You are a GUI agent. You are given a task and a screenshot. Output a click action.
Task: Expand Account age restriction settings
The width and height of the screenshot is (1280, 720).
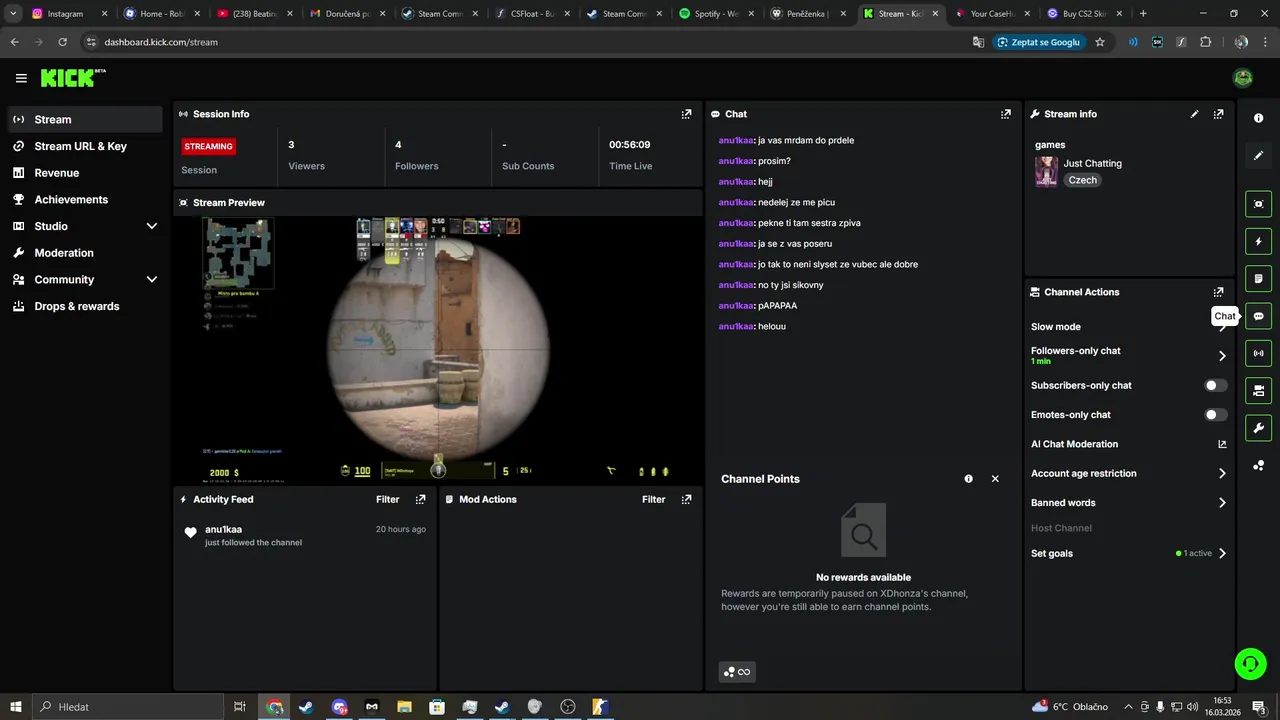1222,474
